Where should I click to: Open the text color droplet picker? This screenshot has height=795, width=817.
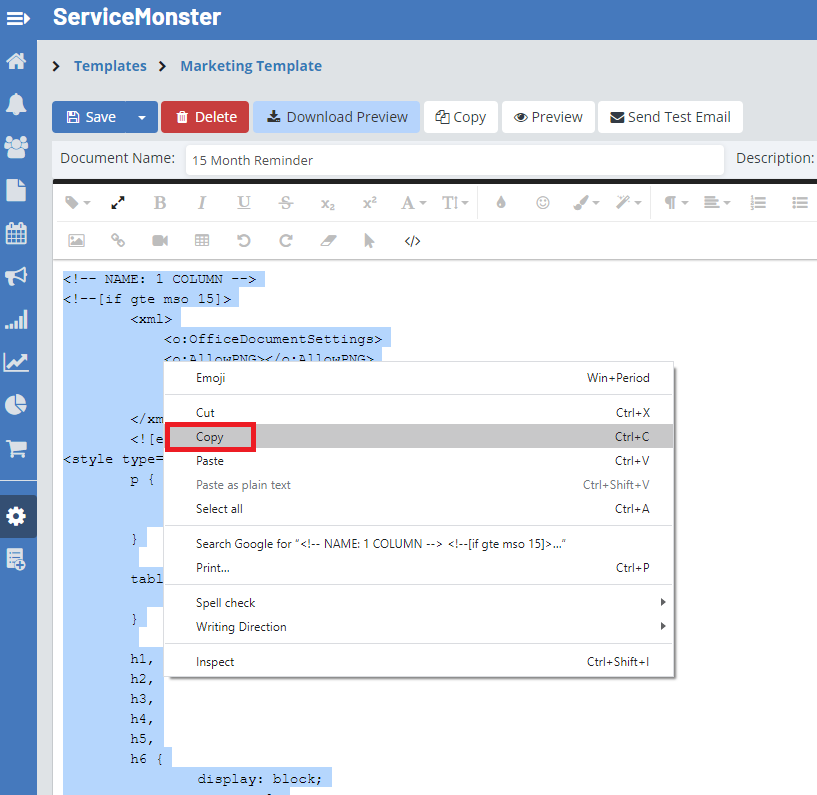click(501, 203)
